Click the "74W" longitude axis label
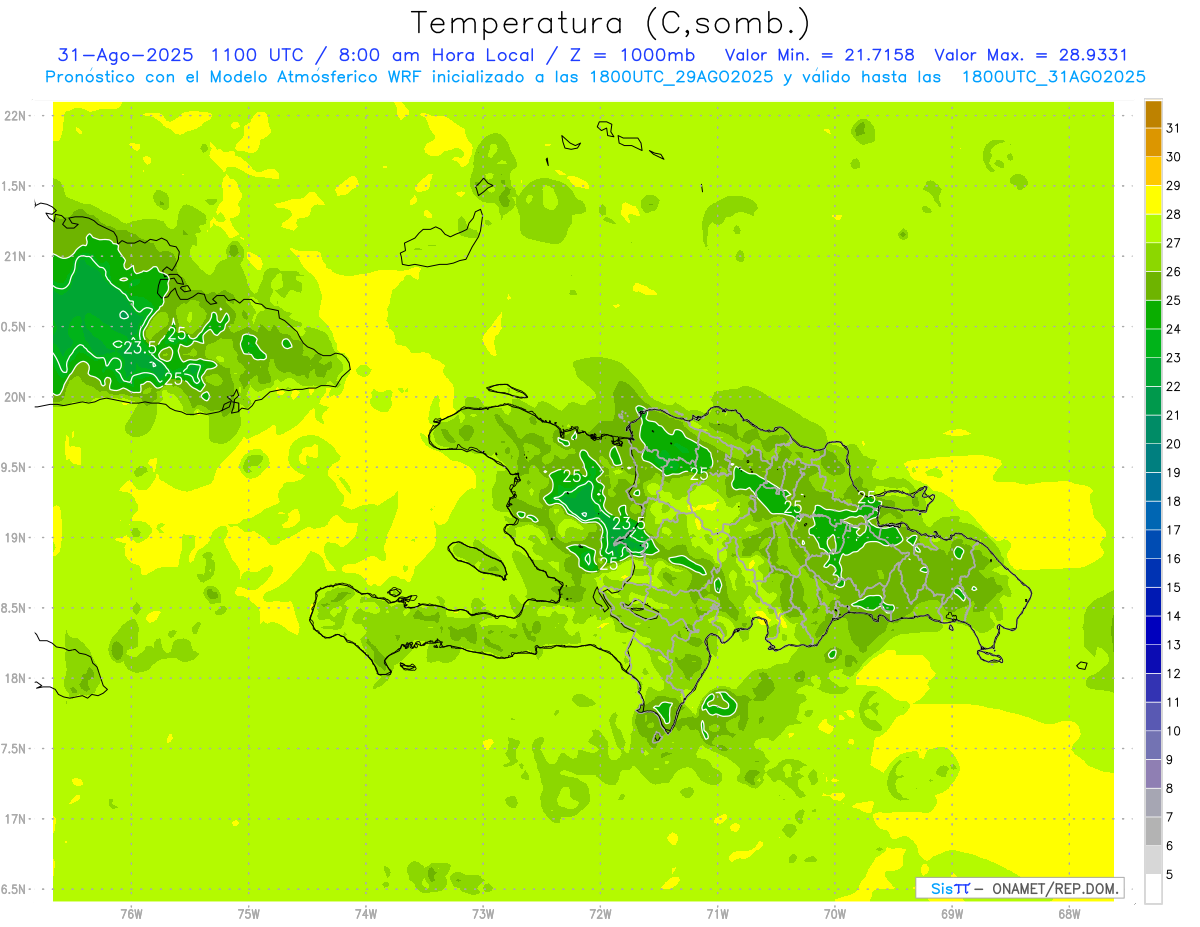The width and height of the screenshot is (1200, 927). pos(366,913)
